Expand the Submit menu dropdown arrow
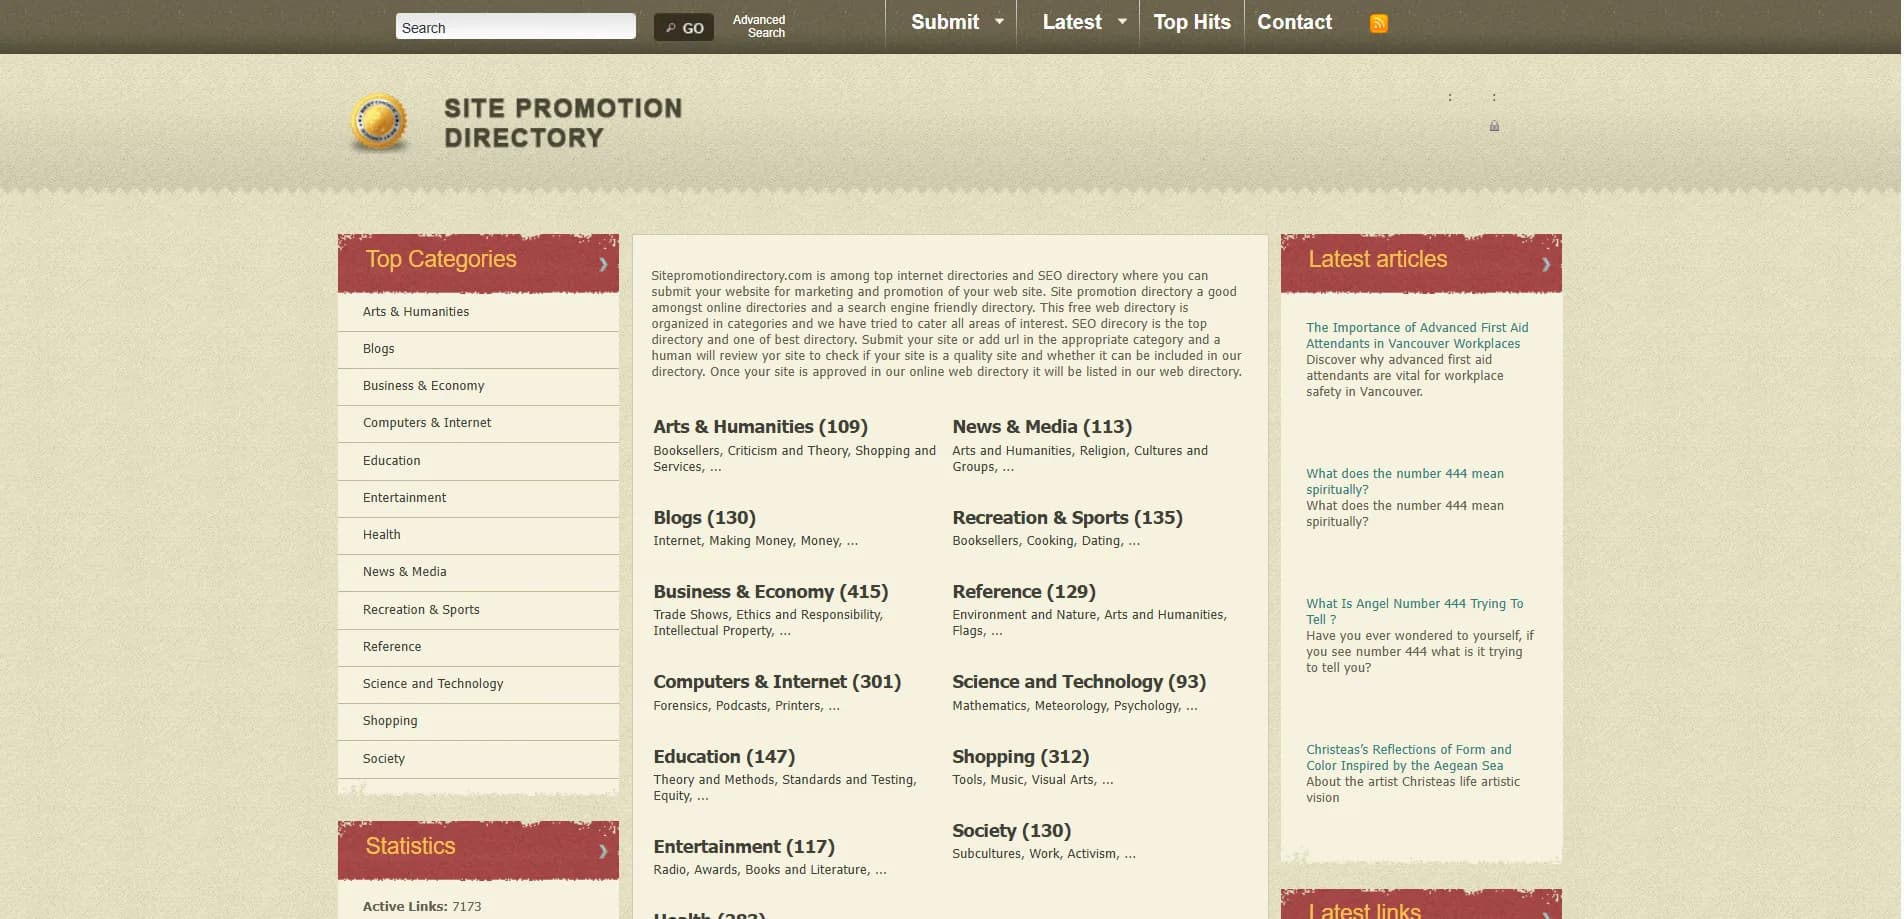 (x=999, y=21)
